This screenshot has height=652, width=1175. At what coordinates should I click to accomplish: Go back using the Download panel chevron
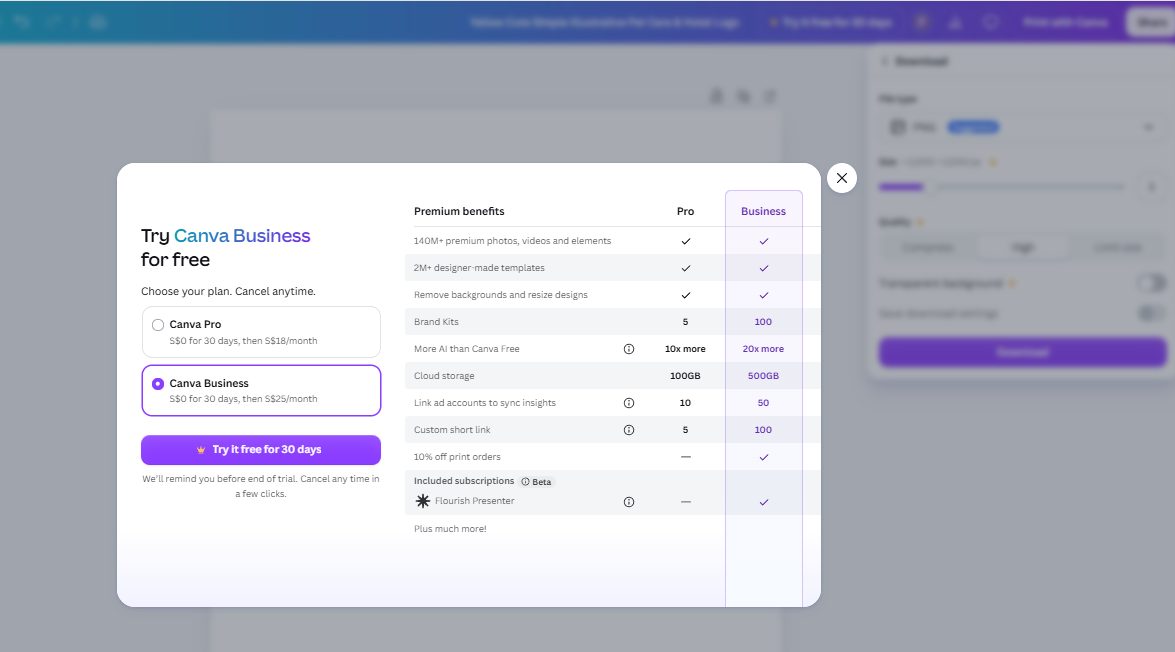(884, 61)
